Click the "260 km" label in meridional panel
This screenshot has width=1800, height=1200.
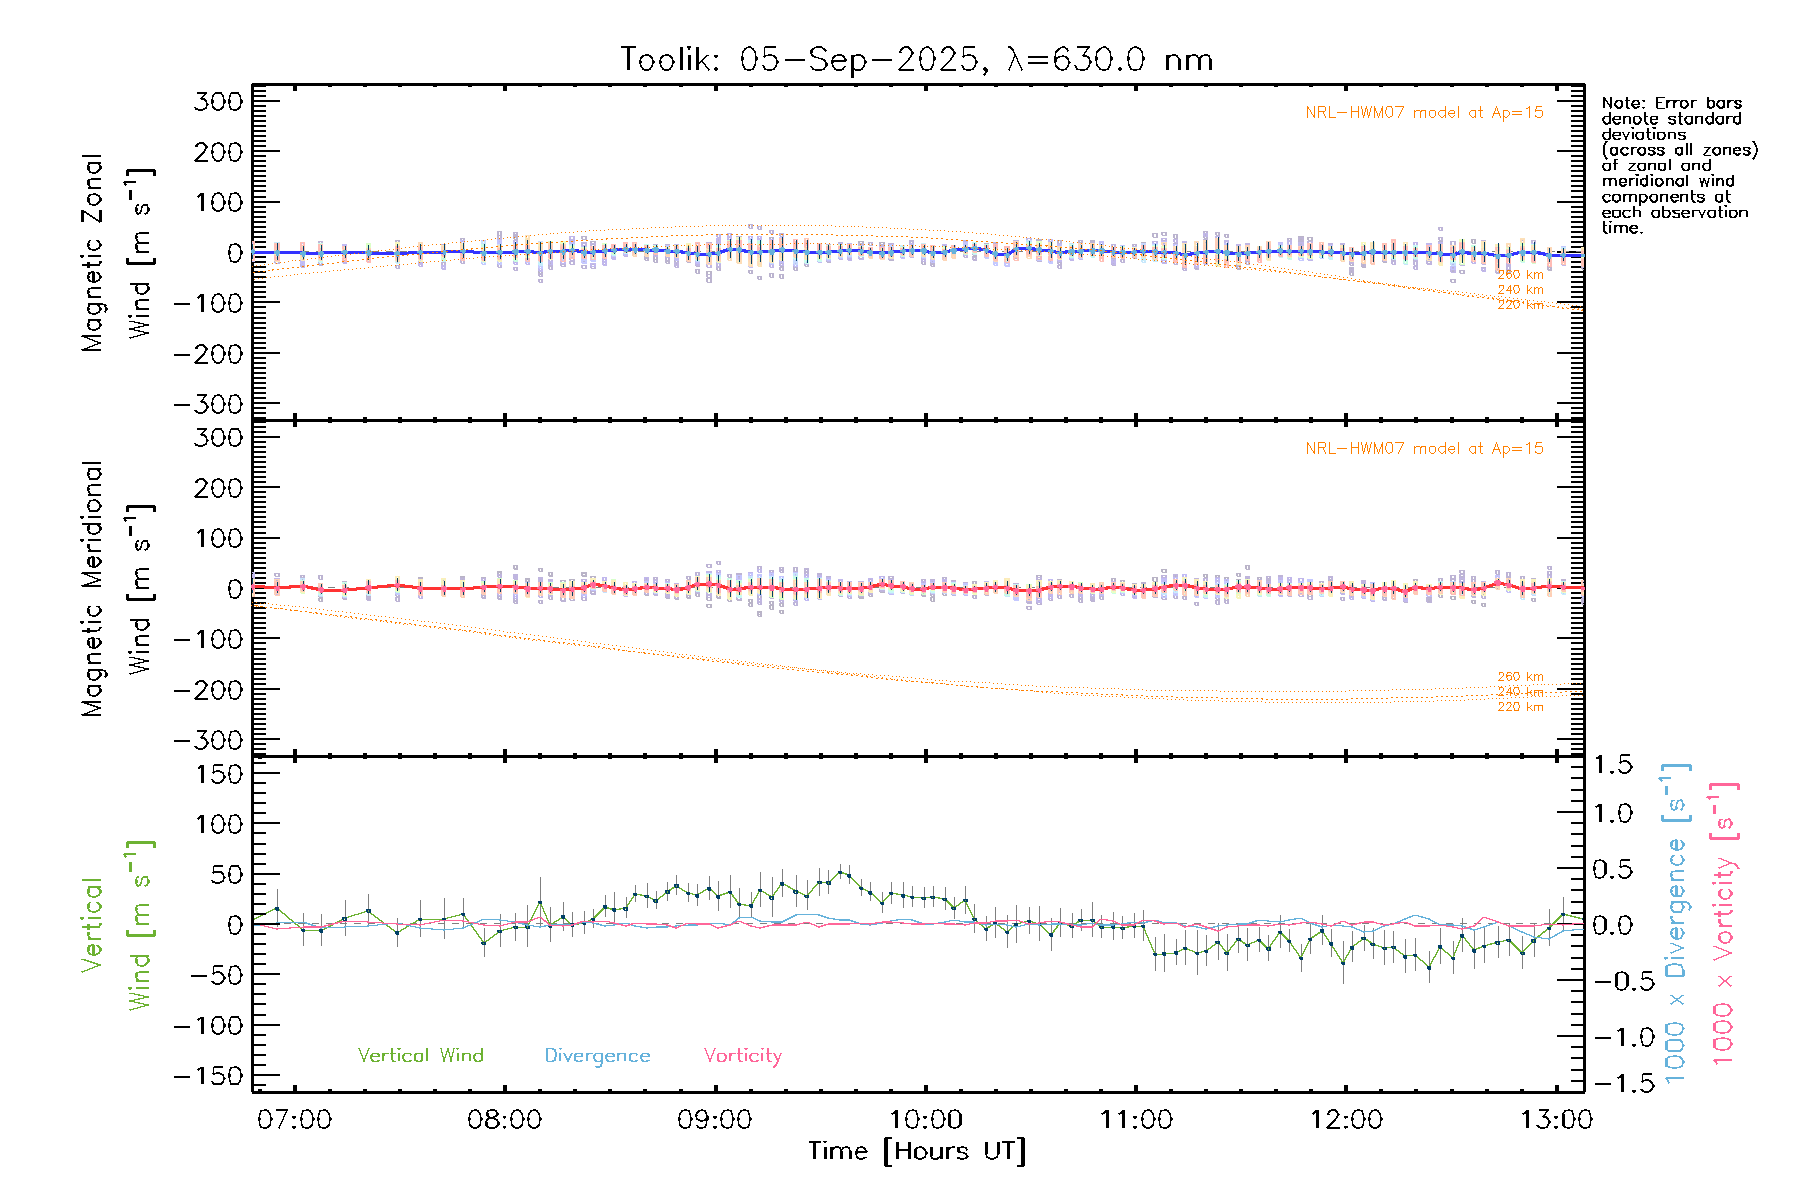1519,677
